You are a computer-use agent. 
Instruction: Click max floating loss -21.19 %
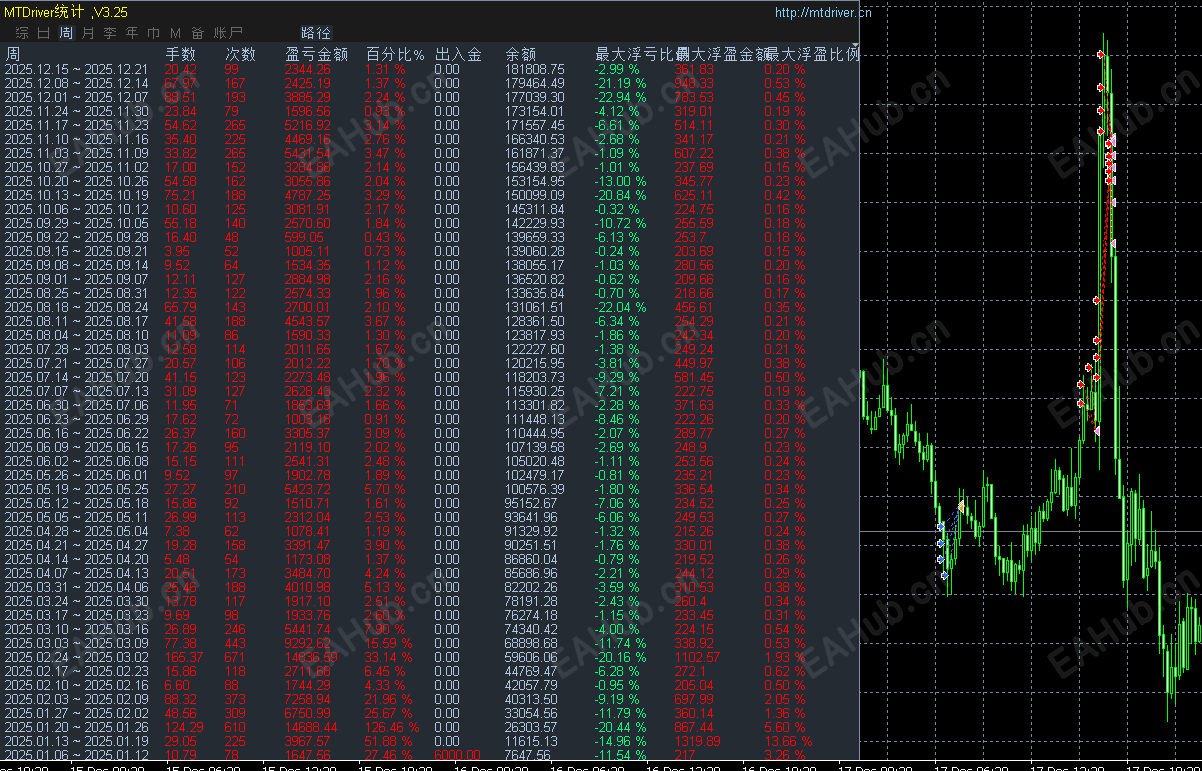(x=621, y=84)
